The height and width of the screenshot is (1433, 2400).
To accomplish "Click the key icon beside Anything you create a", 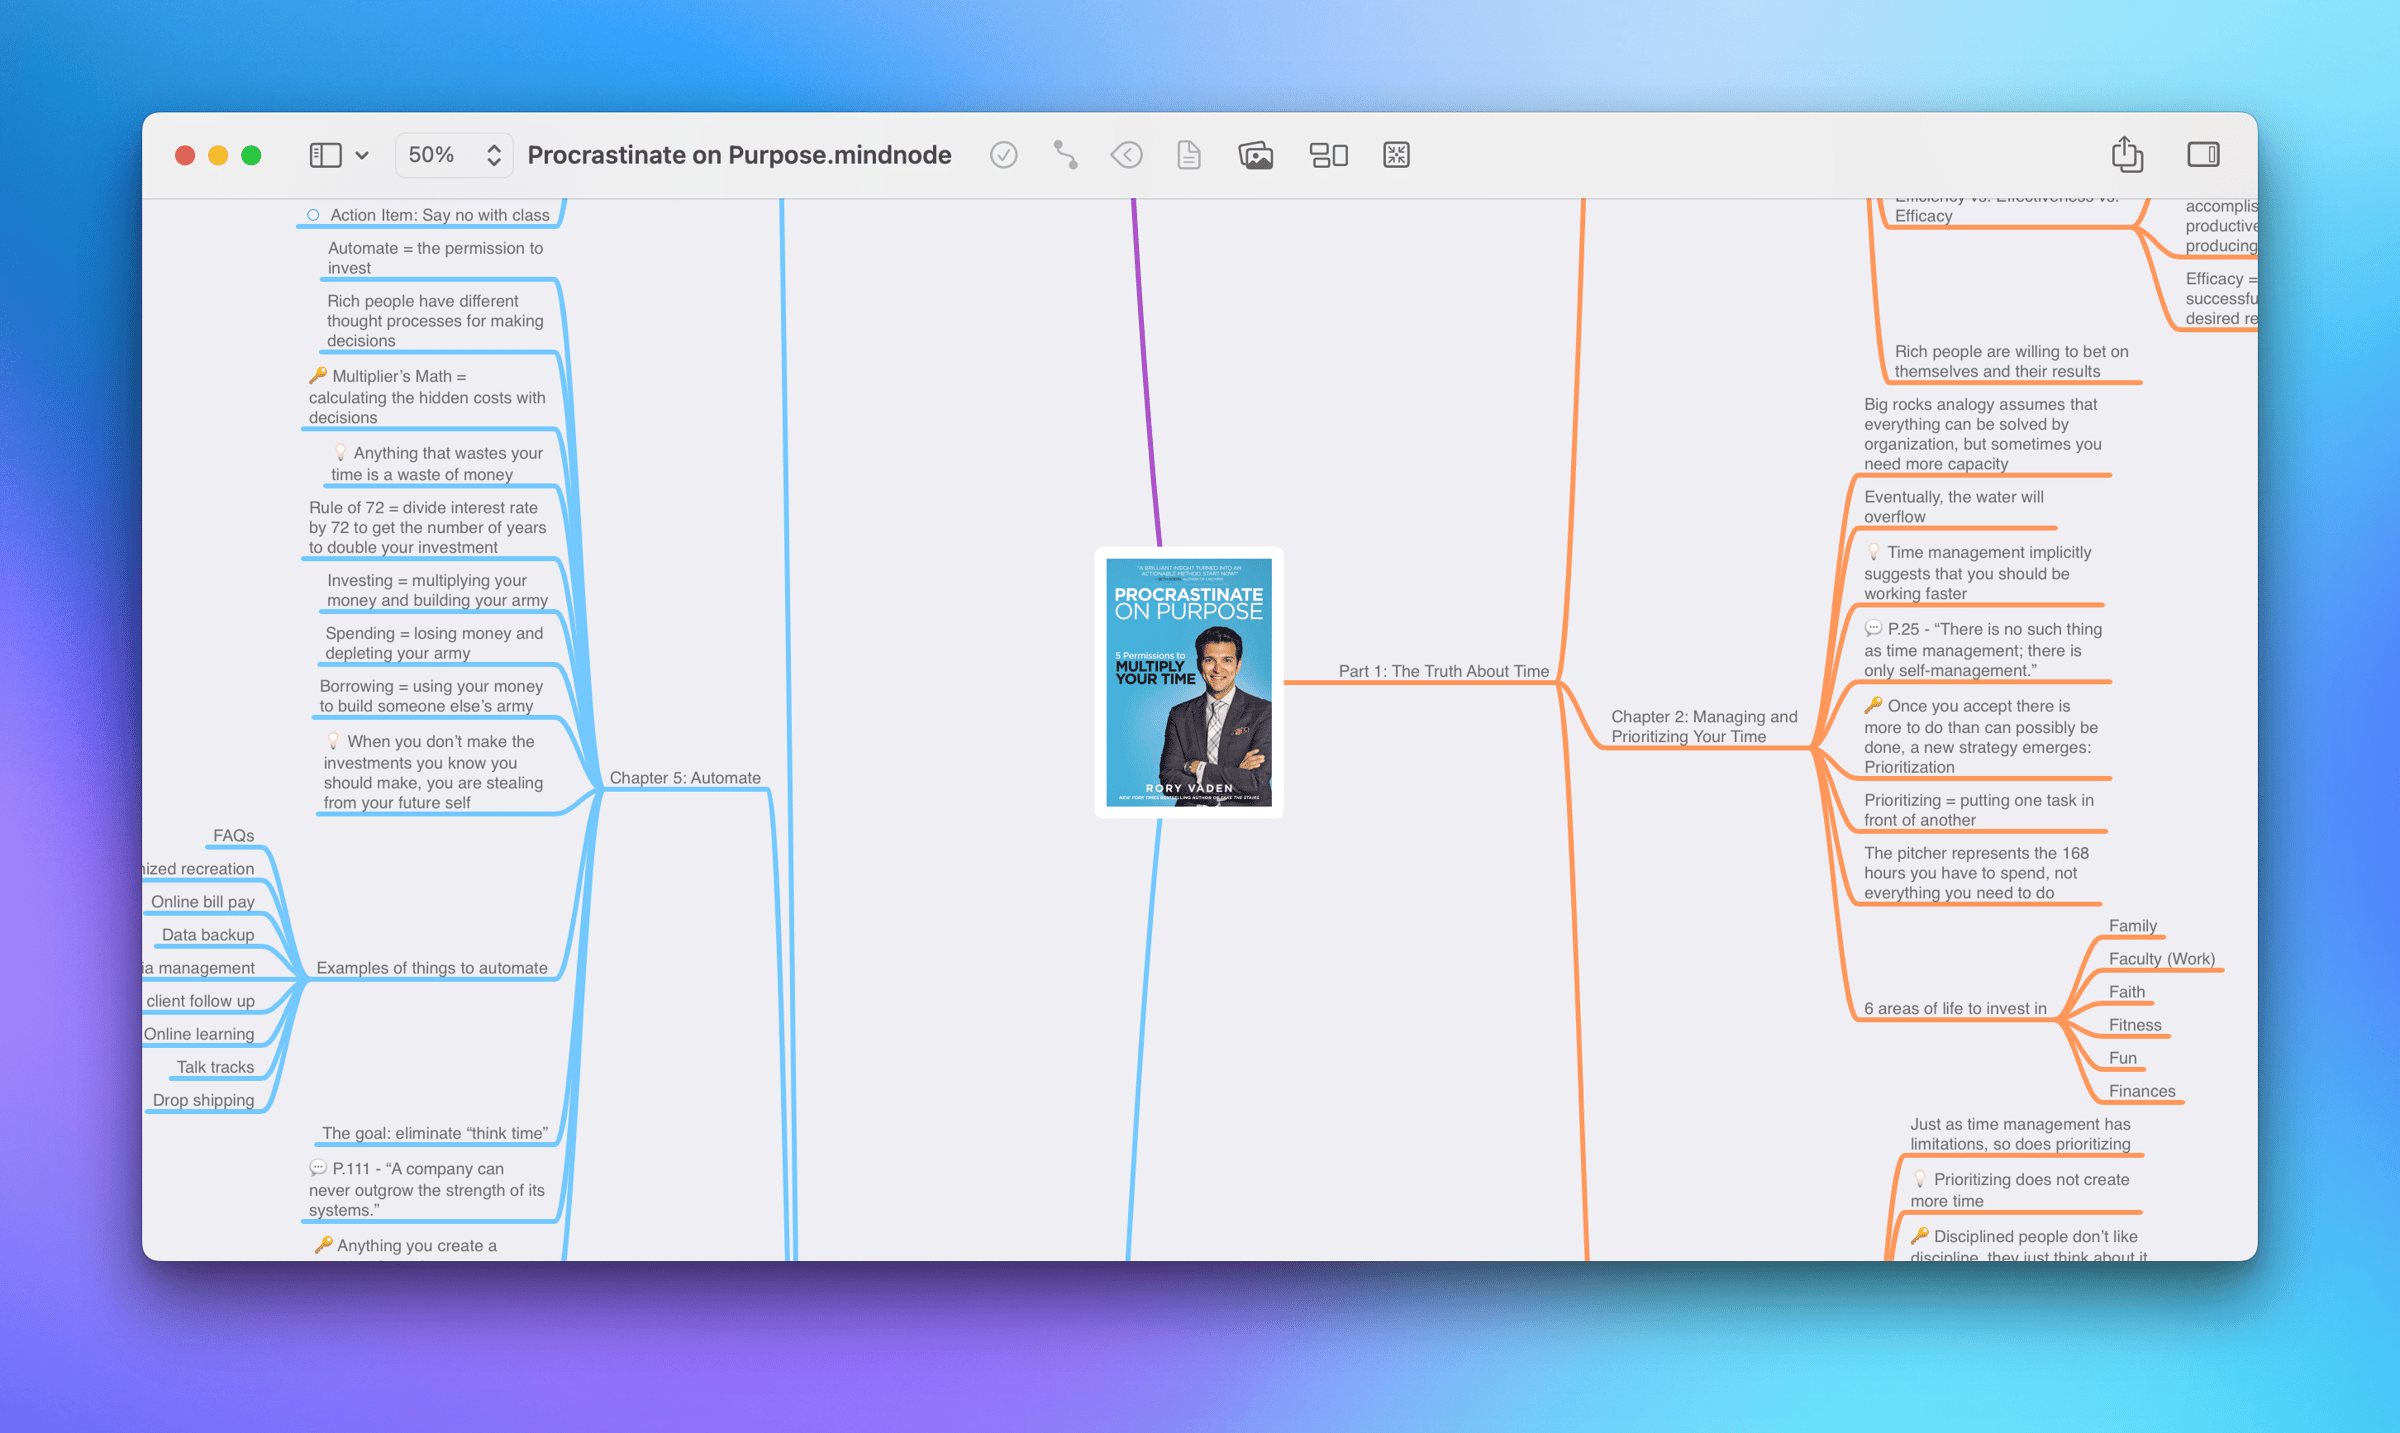I will point(323,1245).
